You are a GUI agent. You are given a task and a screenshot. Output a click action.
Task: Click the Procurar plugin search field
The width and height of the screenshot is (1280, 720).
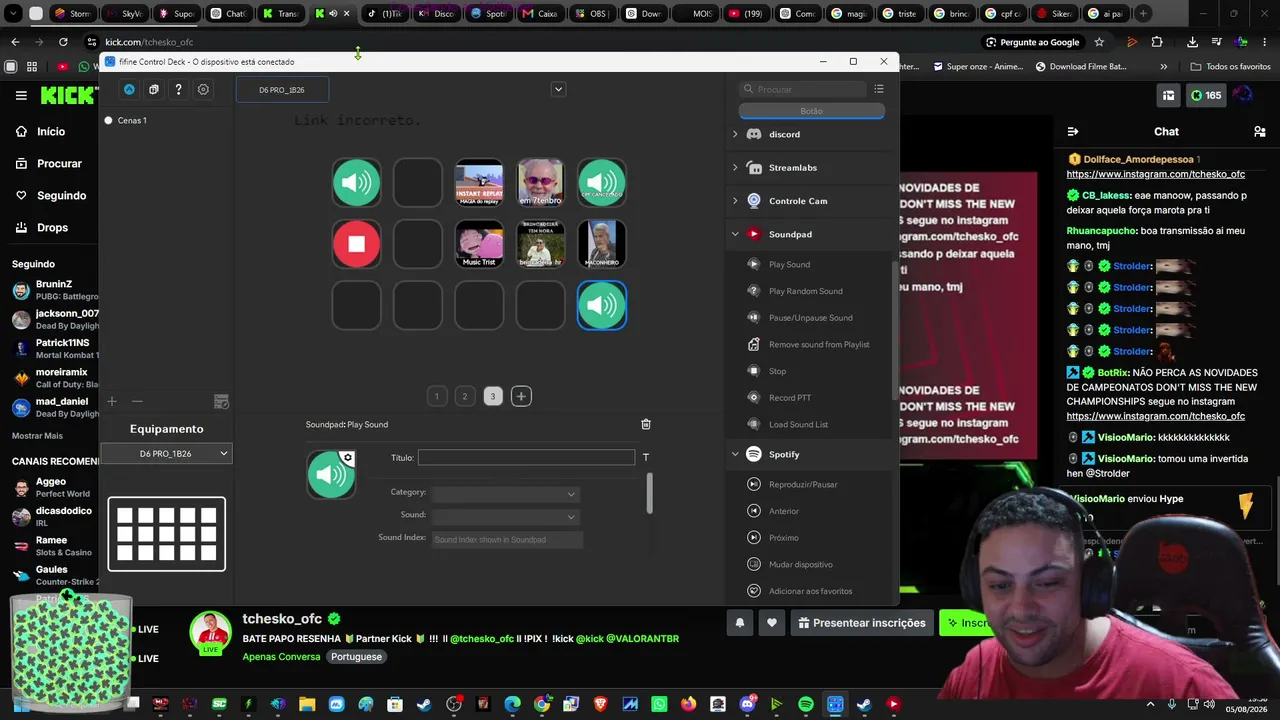point(804,89)
